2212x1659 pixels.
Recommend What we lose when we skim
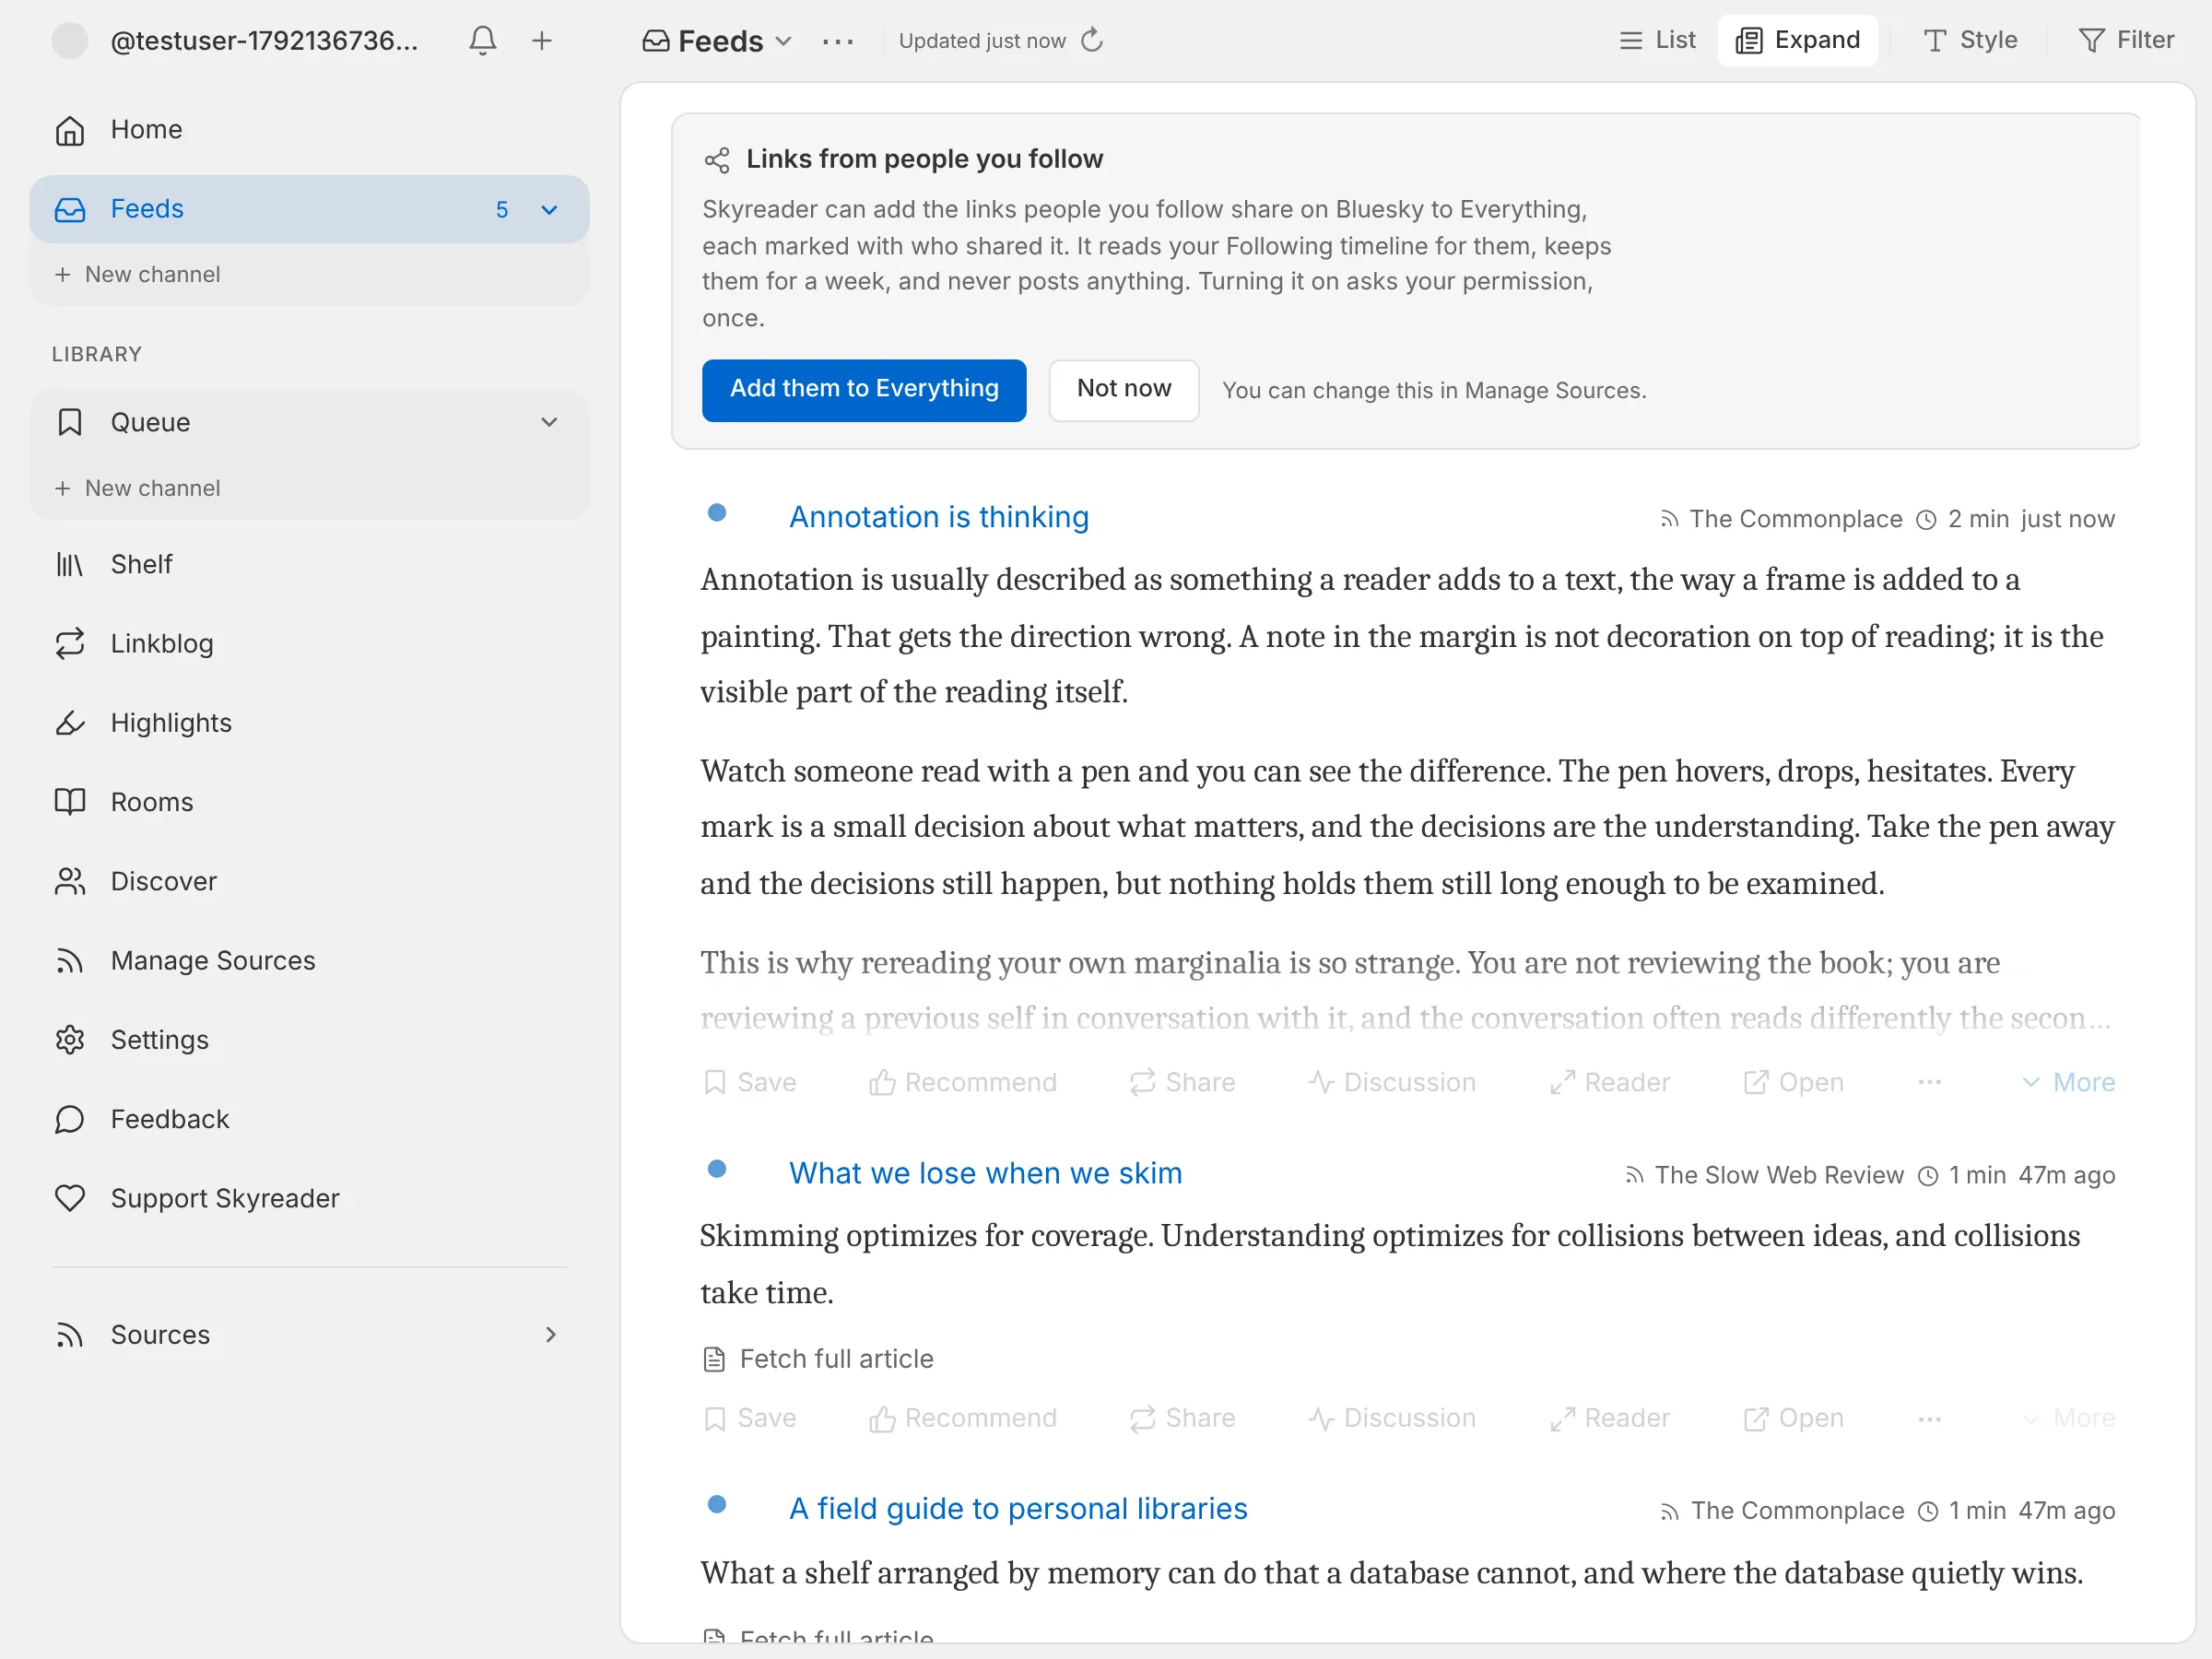962,1418
